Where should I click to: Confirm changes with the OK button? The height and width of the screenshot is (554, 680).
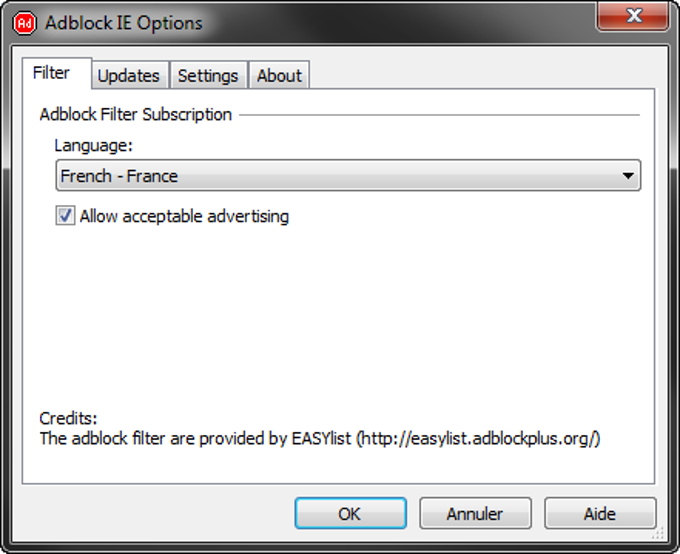tap(350, 513)
